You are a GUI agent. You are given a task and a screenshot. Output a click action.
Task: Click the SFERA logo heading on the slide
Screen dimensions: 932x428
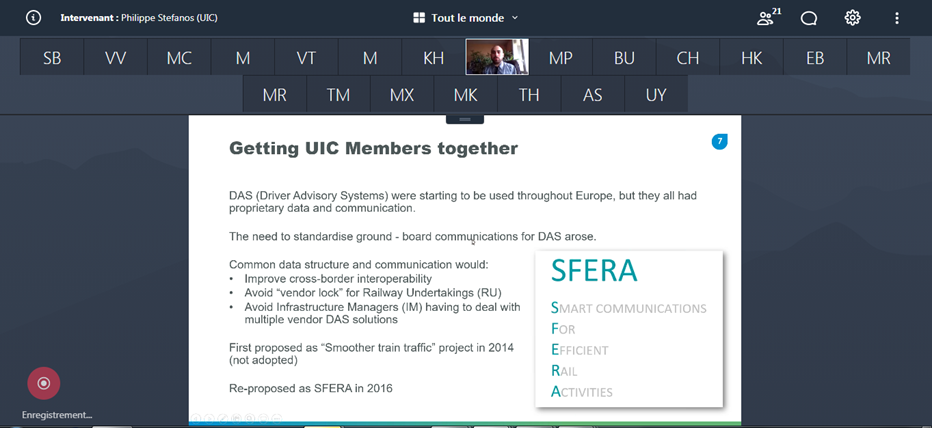point(594,270)
